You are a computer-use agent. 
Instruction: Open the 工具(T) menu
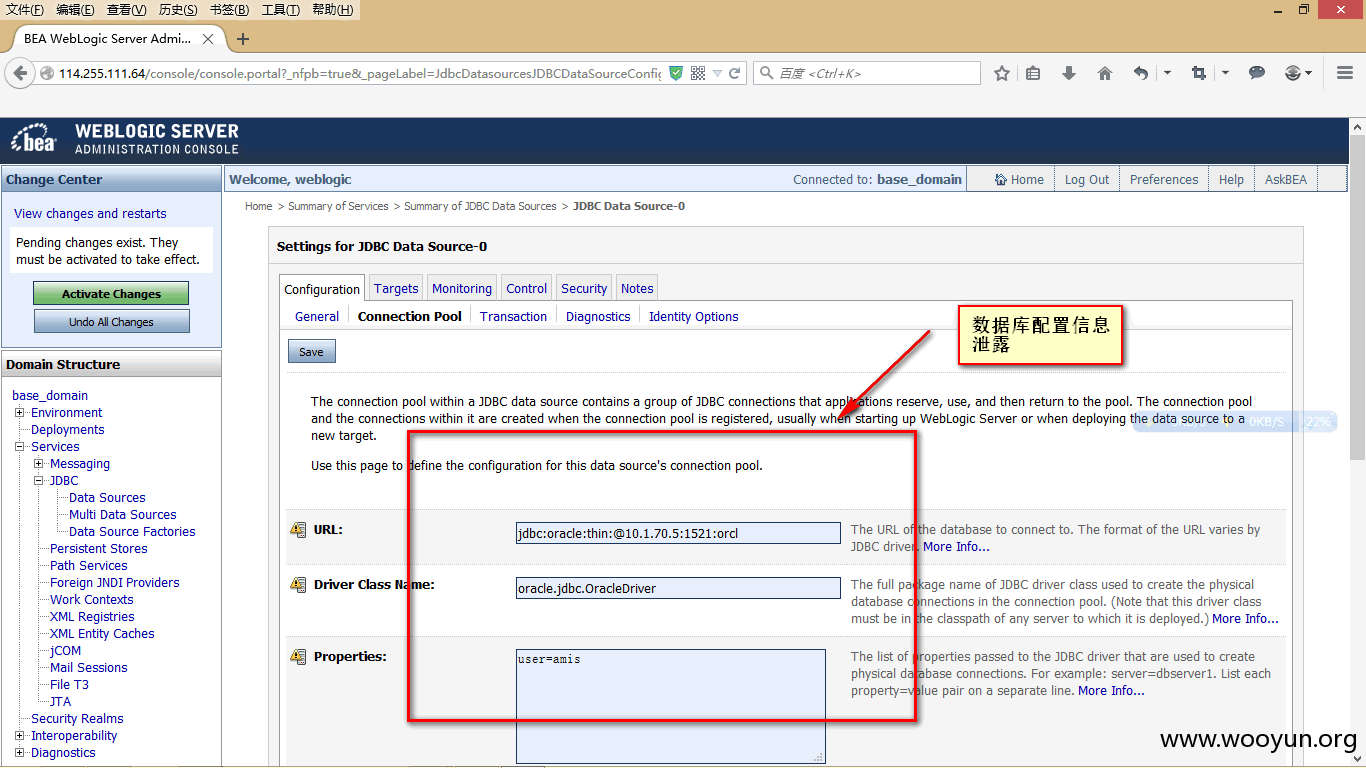coord(281,10)
